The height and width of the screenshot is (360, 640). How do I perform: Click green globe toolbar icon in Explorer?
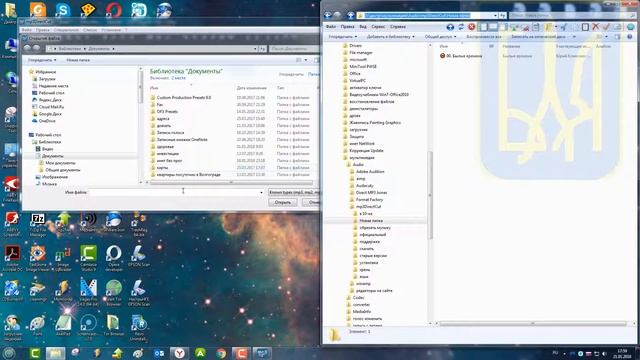630,27
